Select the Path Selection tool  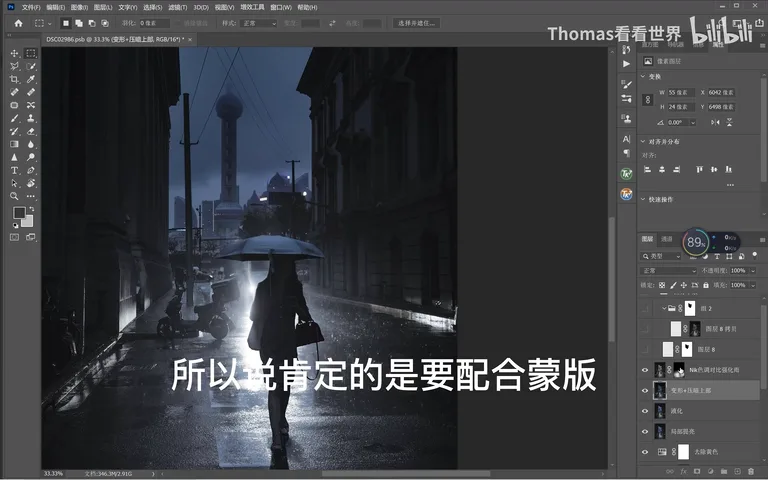click(14, 183)
